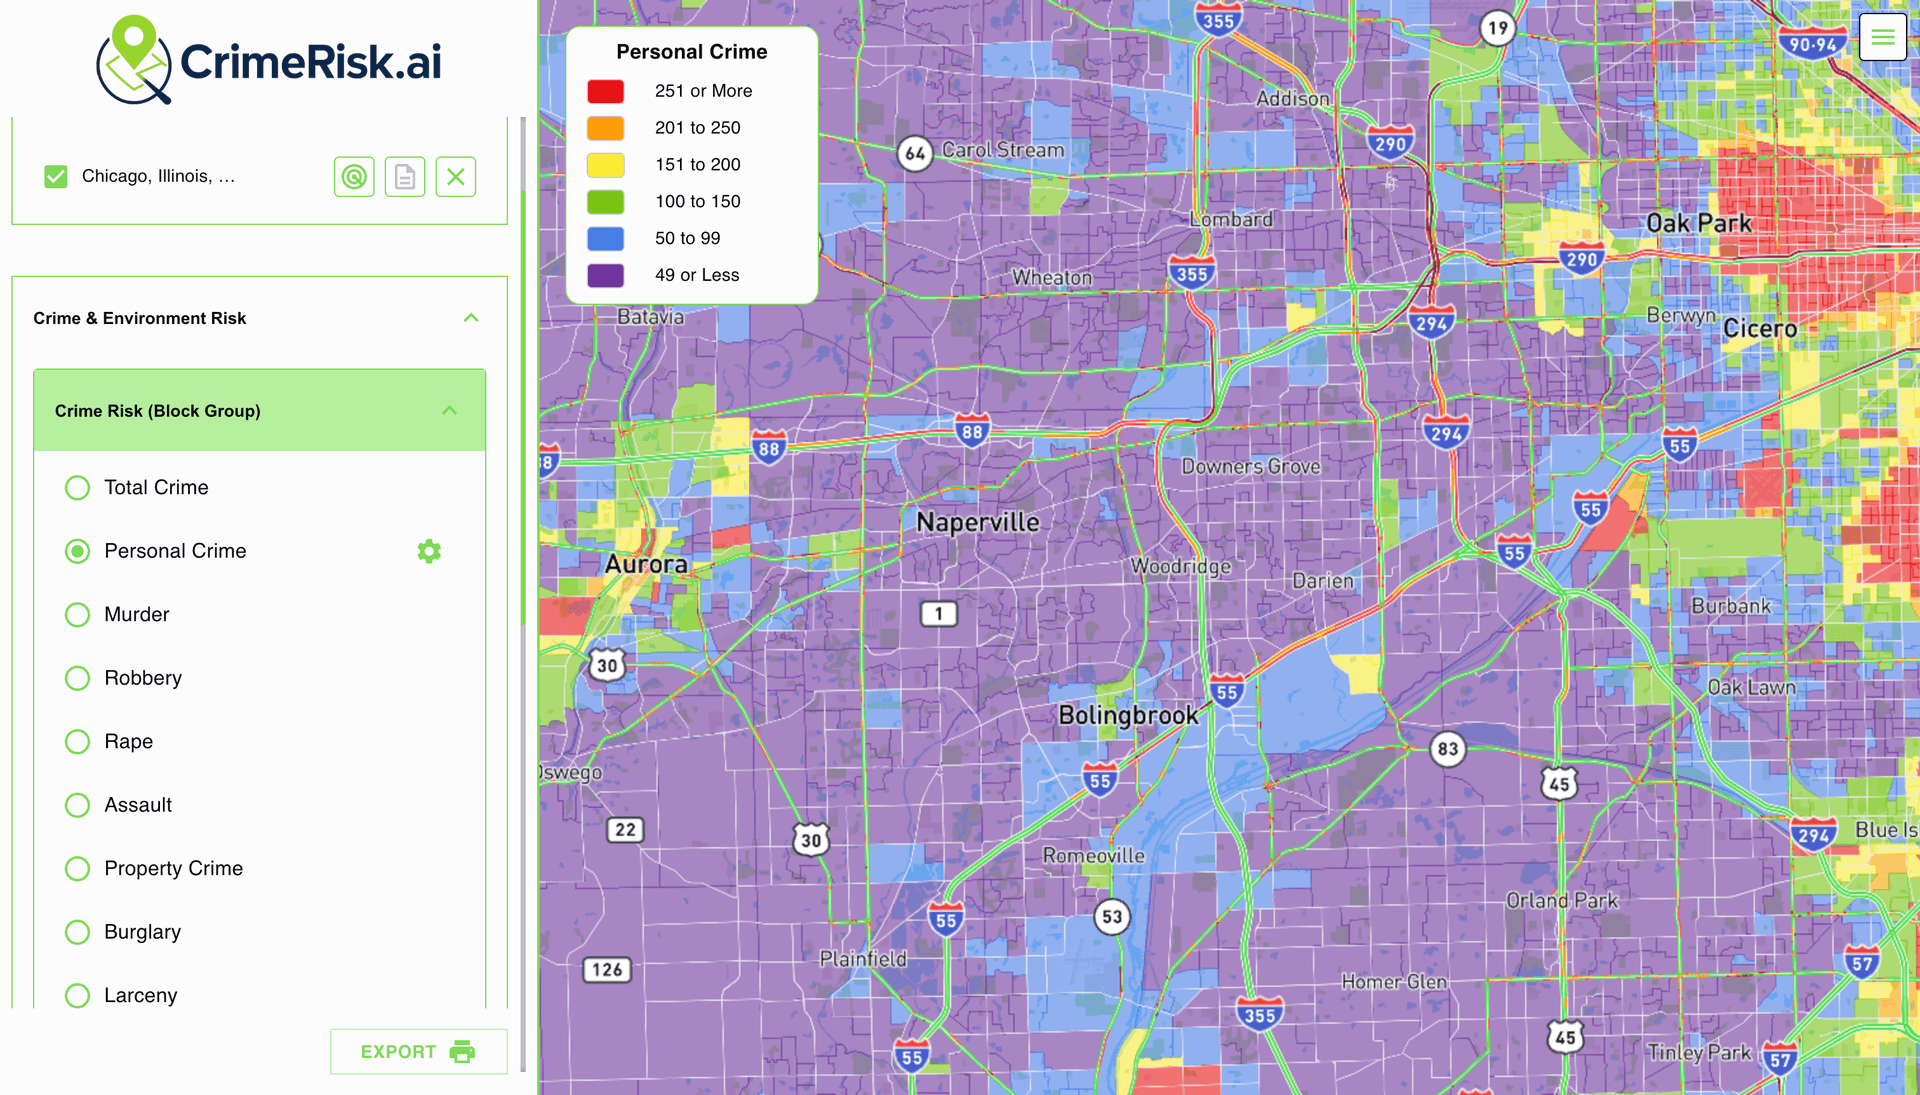
Task: Click red 251 or More legend swatch
Action: tap(606, 91)
